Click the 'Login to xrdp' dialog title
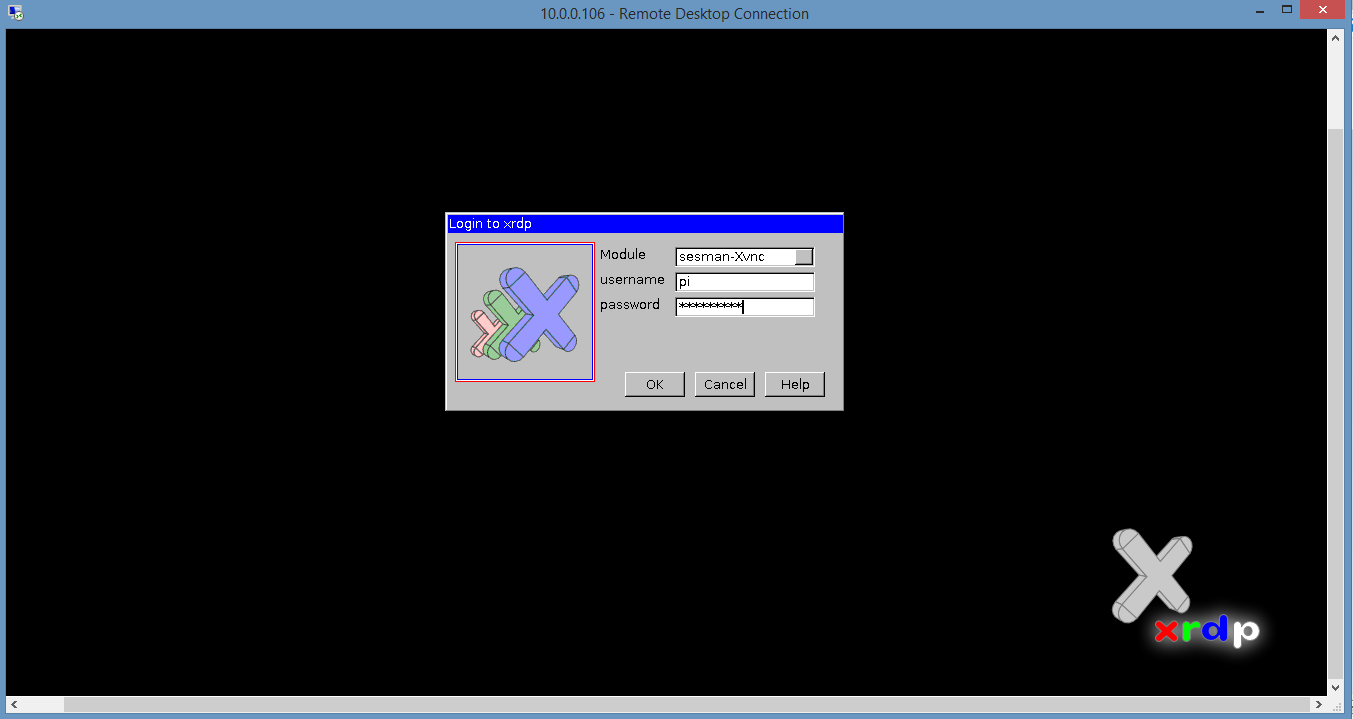The width and height of the screenshot is (1353, 719). tap(490, 224)
